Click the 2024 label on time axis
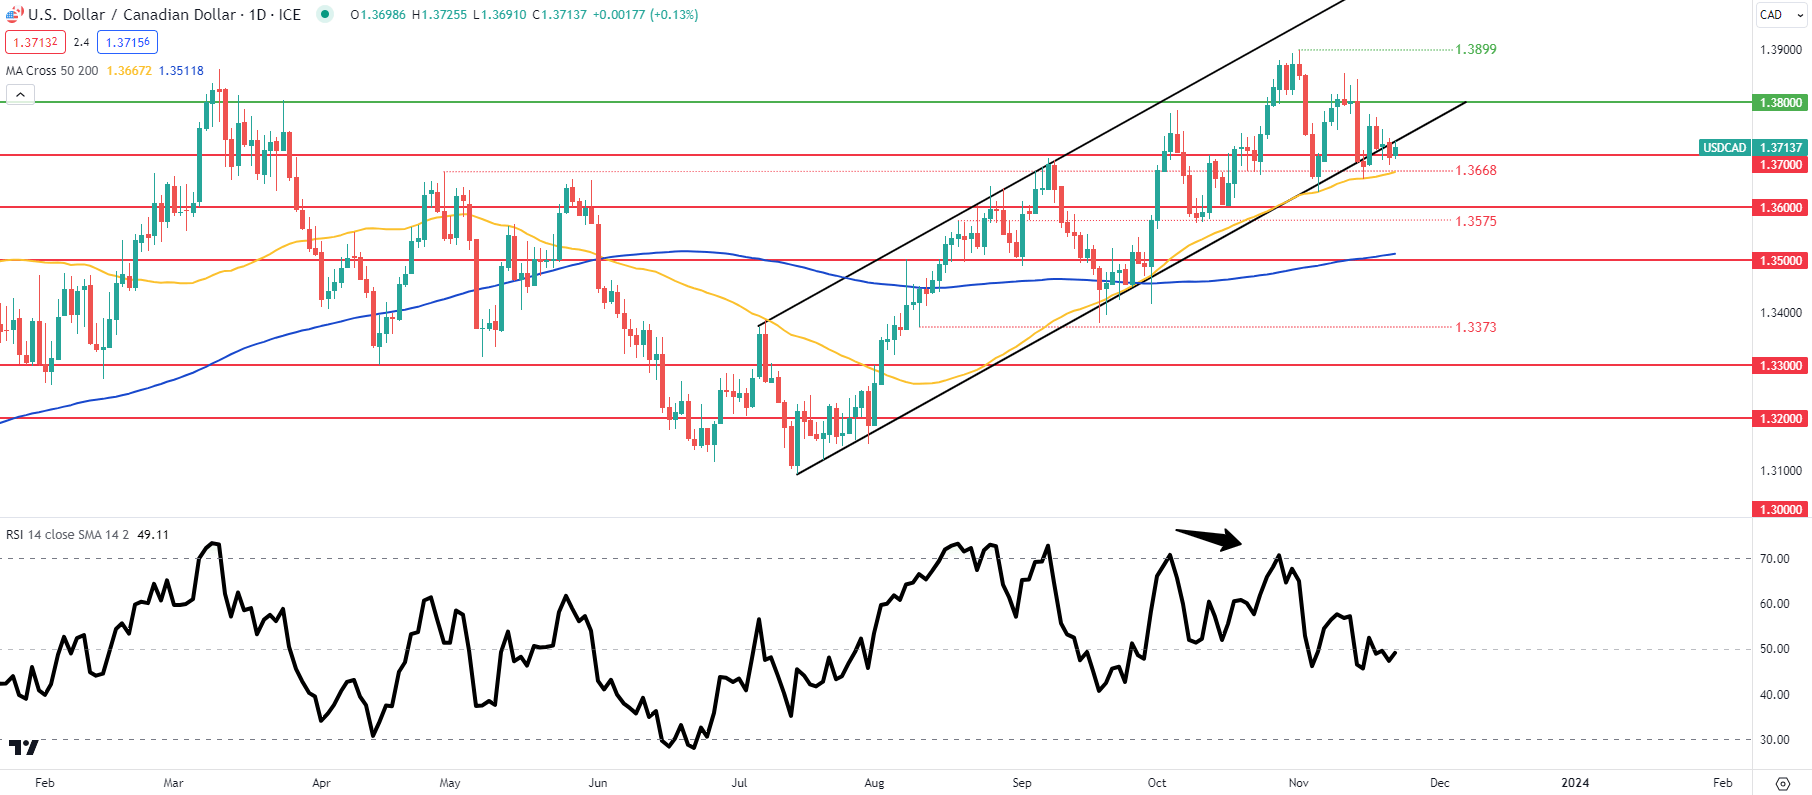Screen dimensions: 1812x795 point(1575,783)
